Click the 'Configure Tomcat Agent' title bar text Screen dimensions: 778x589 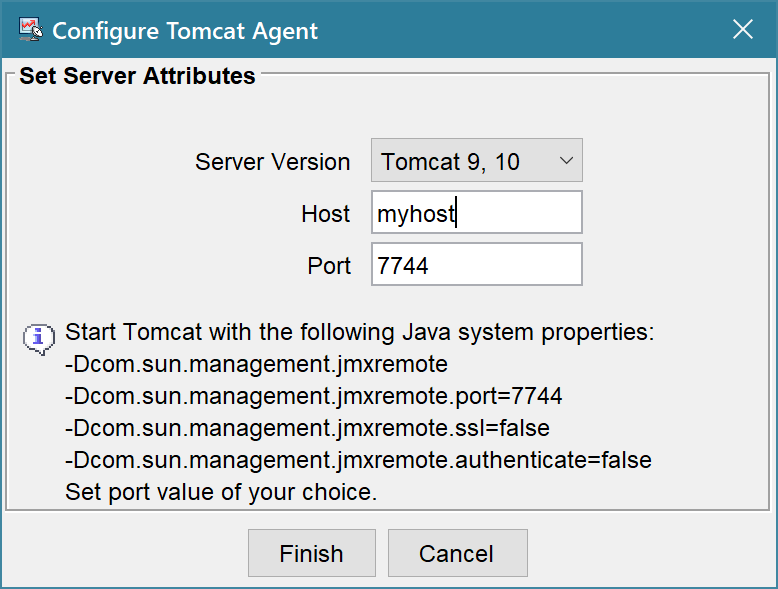(x=185, y=31)
